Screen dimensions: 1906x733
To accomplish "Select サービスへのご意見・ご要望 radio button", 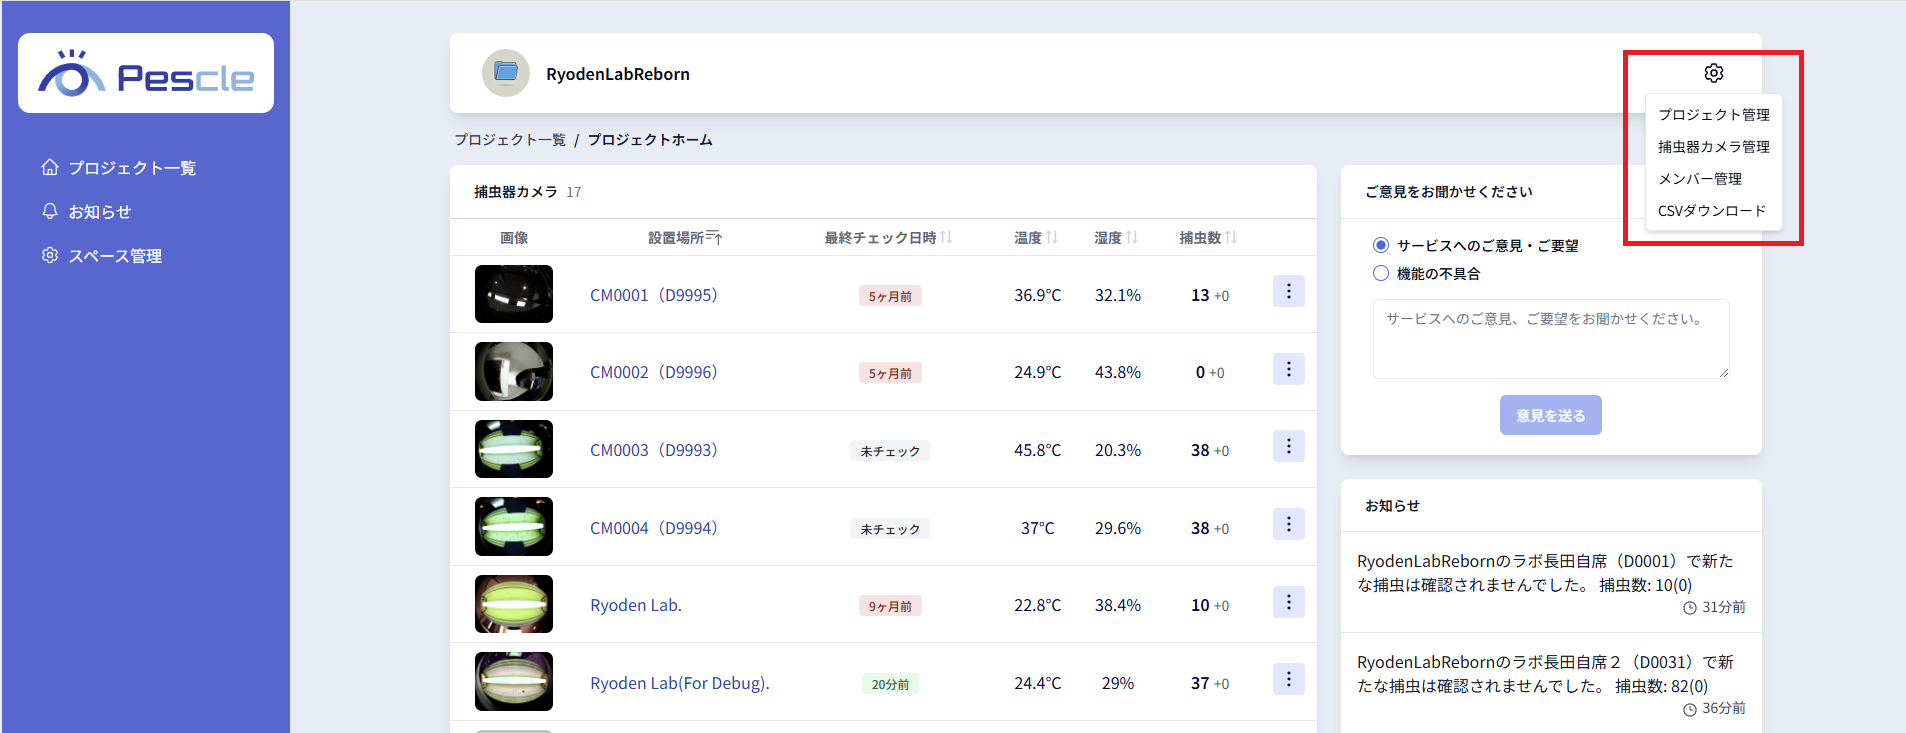I will pyautogui.click(x=1381, y=245).
